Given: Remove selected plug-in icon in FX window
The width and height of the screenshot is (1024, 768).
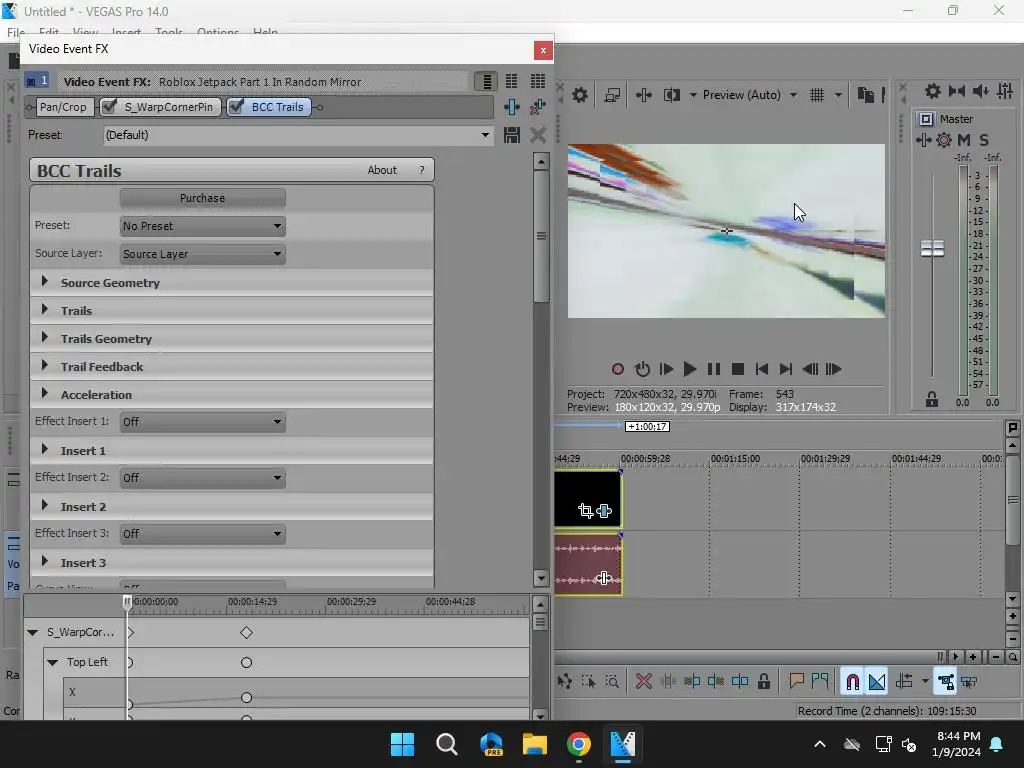Looking at the screenshot, I should pos(537,107).
